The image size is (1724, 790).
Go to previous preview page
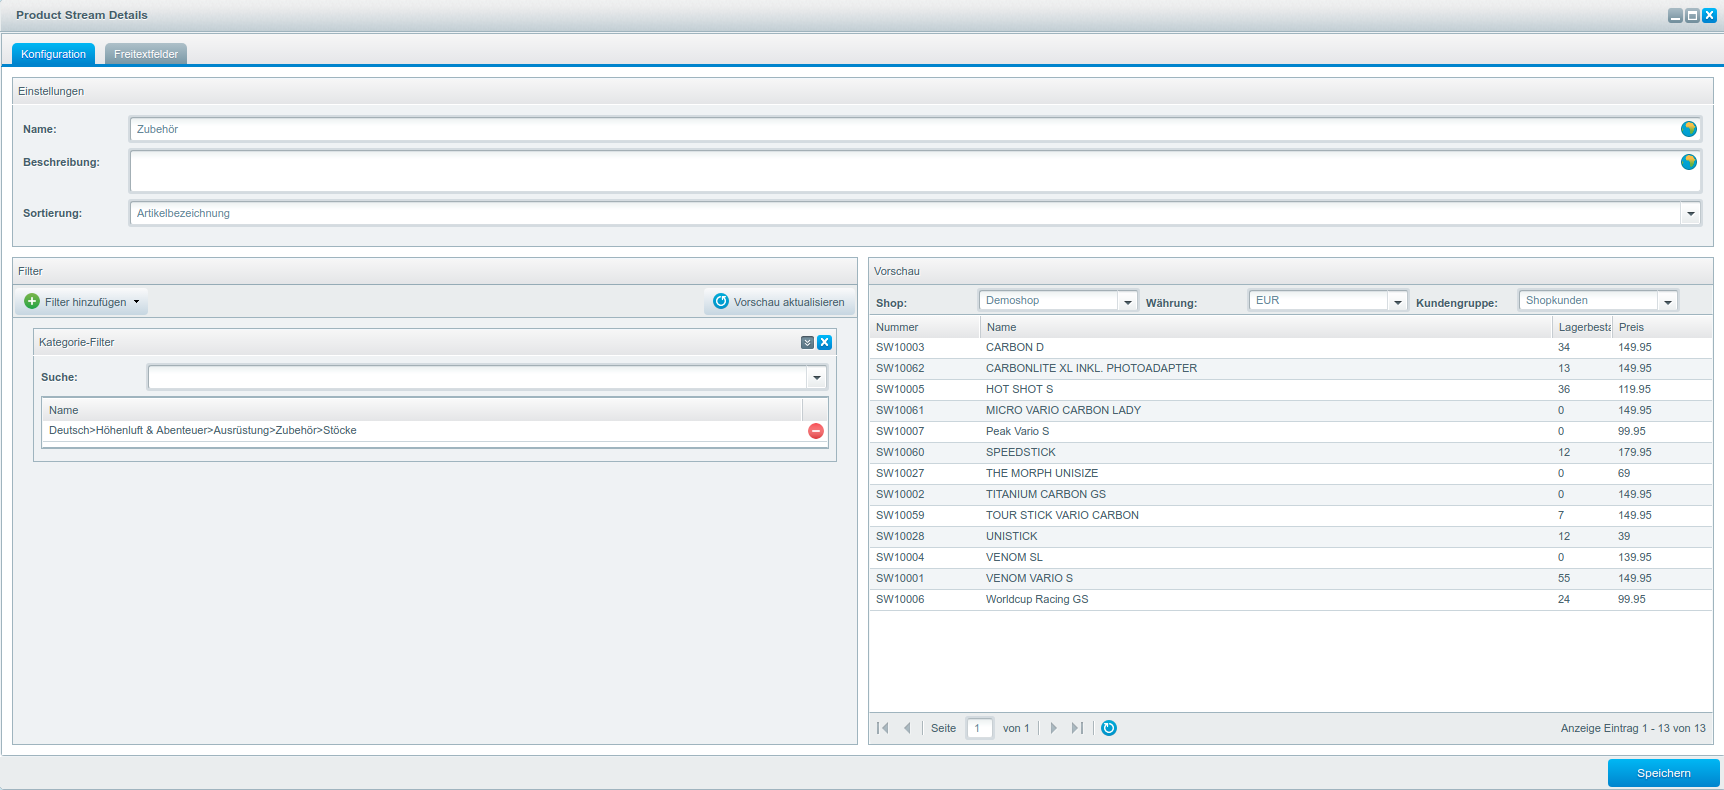907,728
